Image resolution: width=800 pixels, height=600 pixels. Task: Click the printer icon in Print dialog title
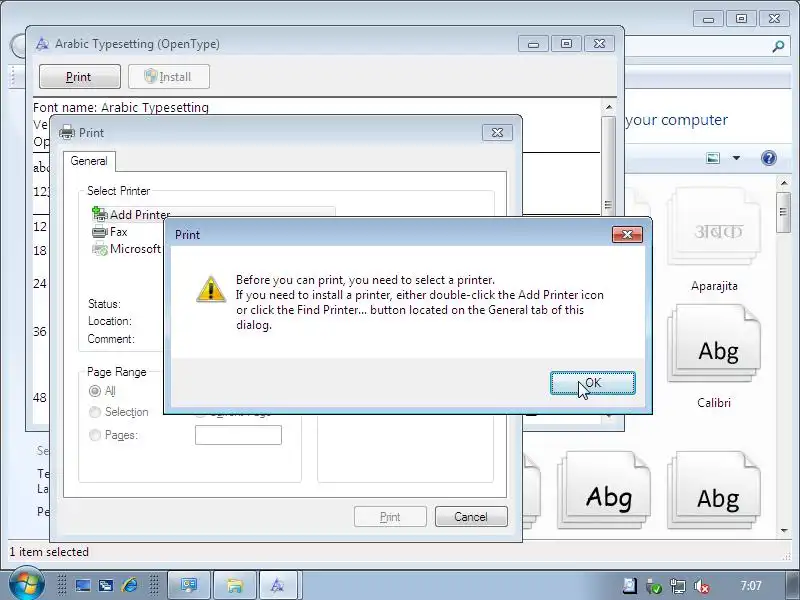coord(67,133)
